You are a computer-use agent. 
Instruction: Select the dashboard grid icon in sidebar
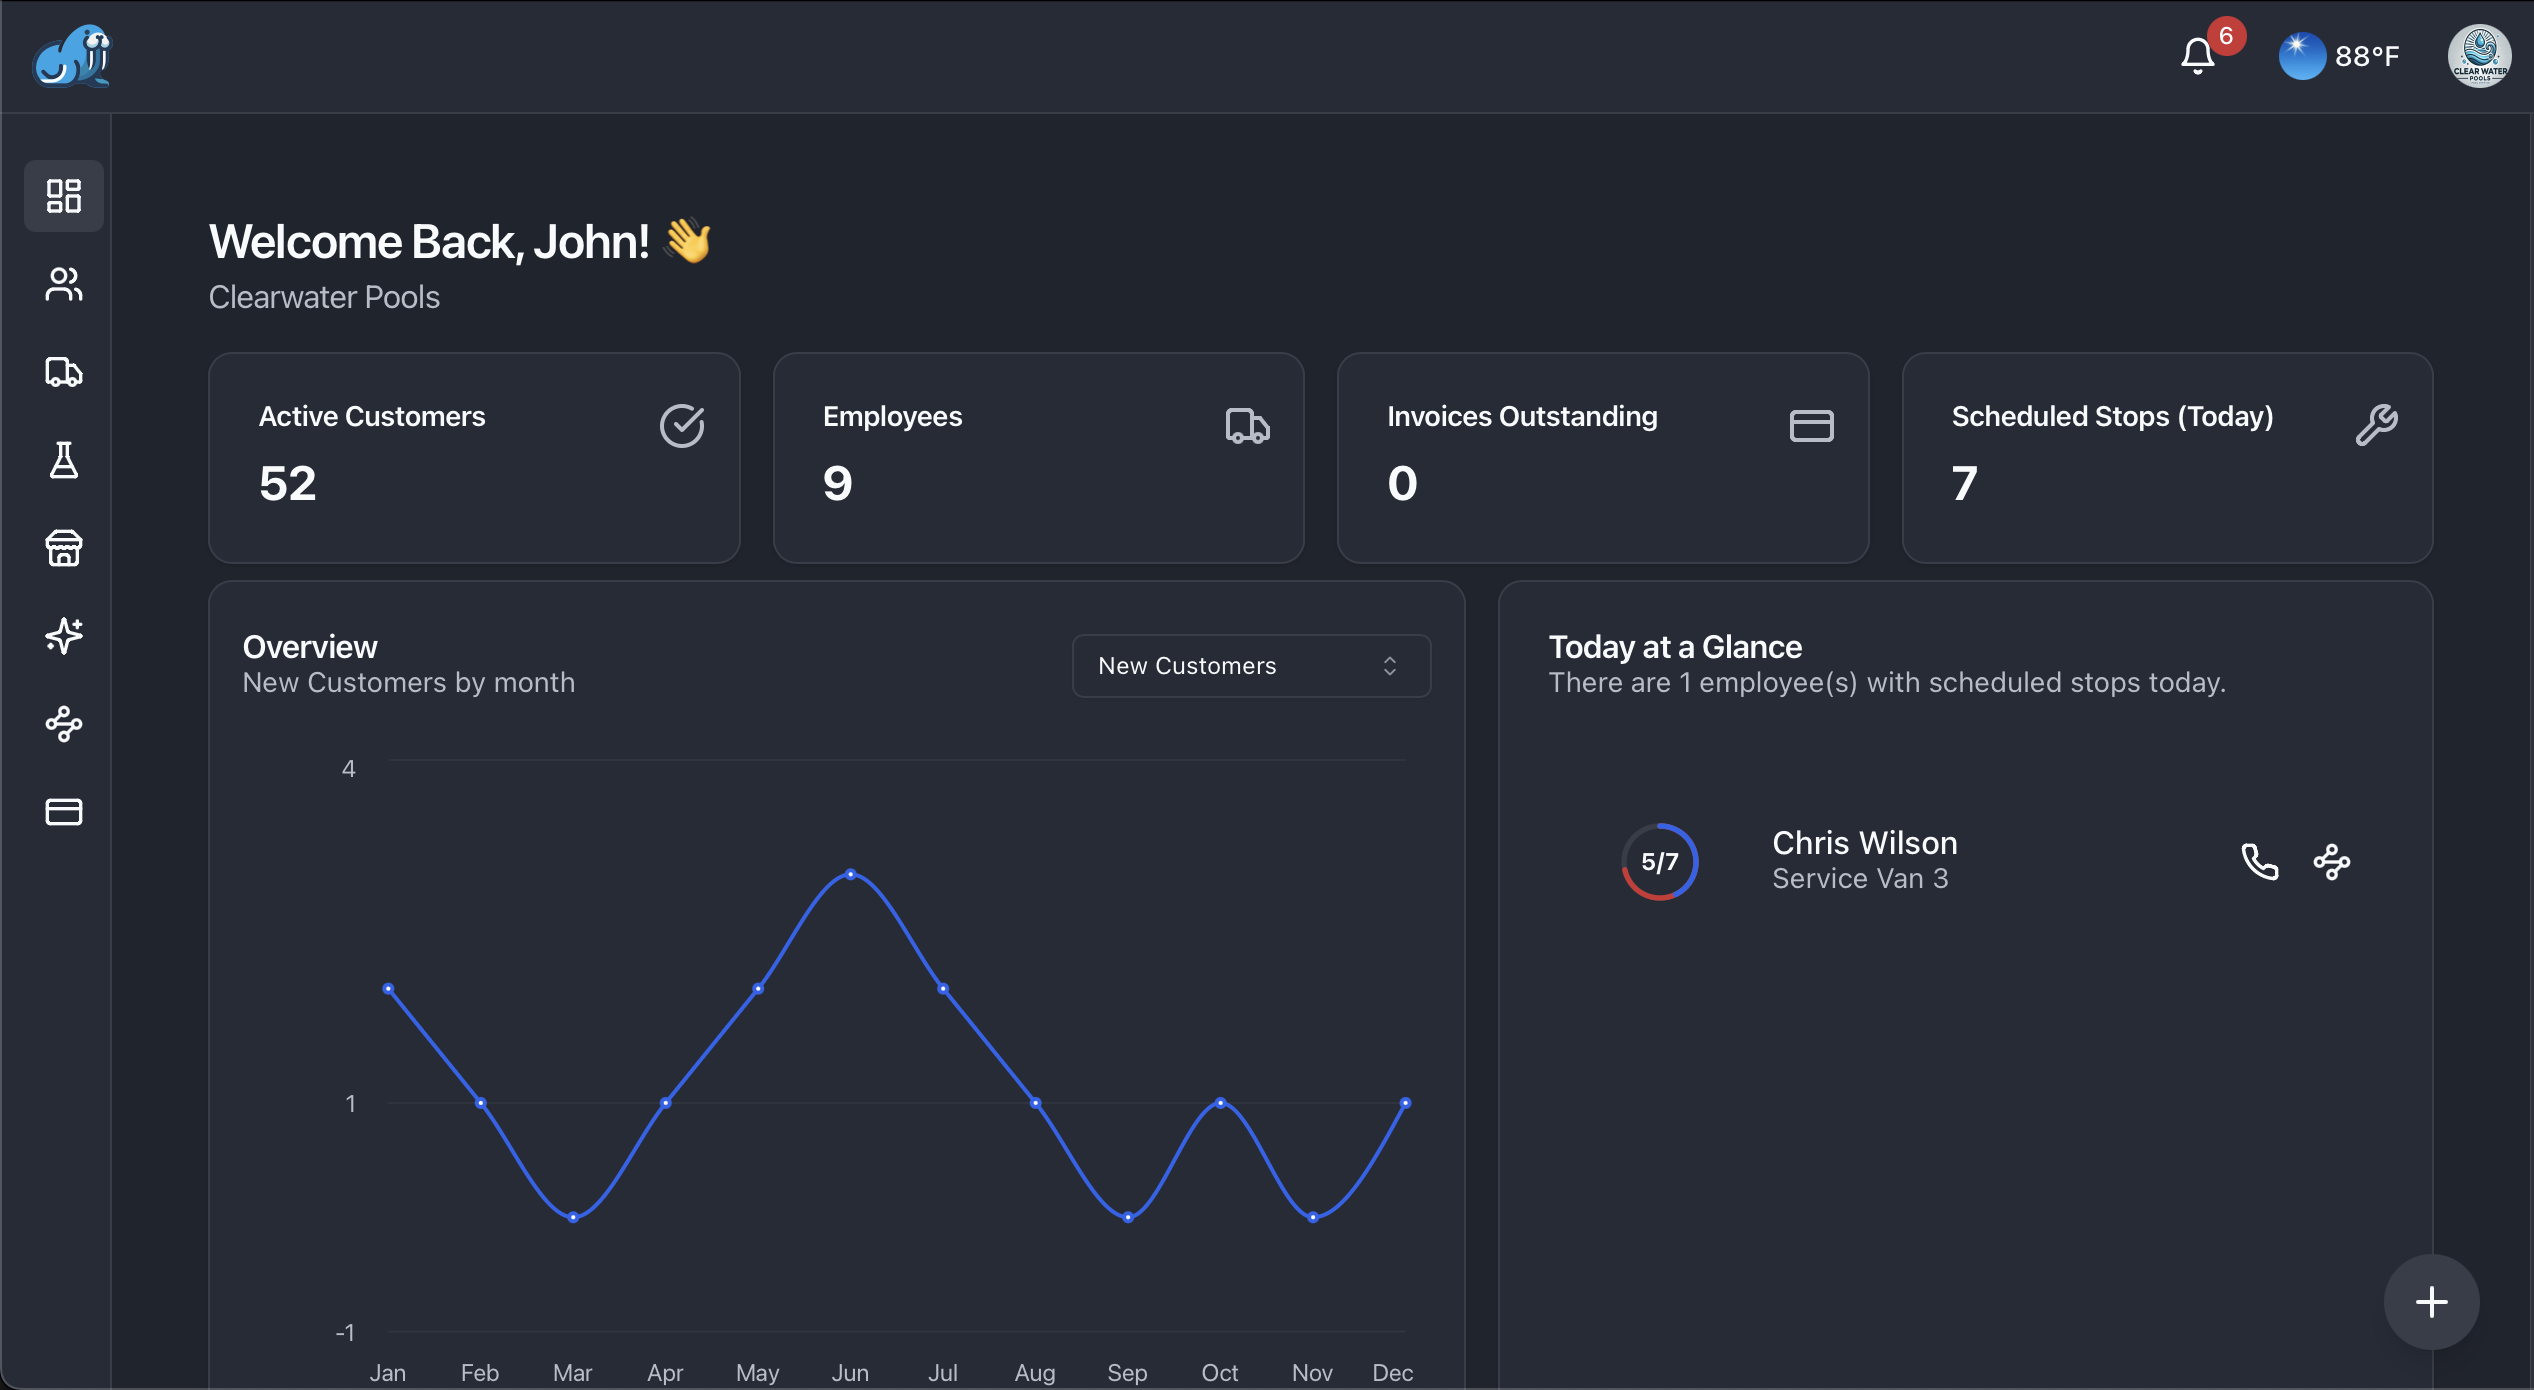click(64, 196)
